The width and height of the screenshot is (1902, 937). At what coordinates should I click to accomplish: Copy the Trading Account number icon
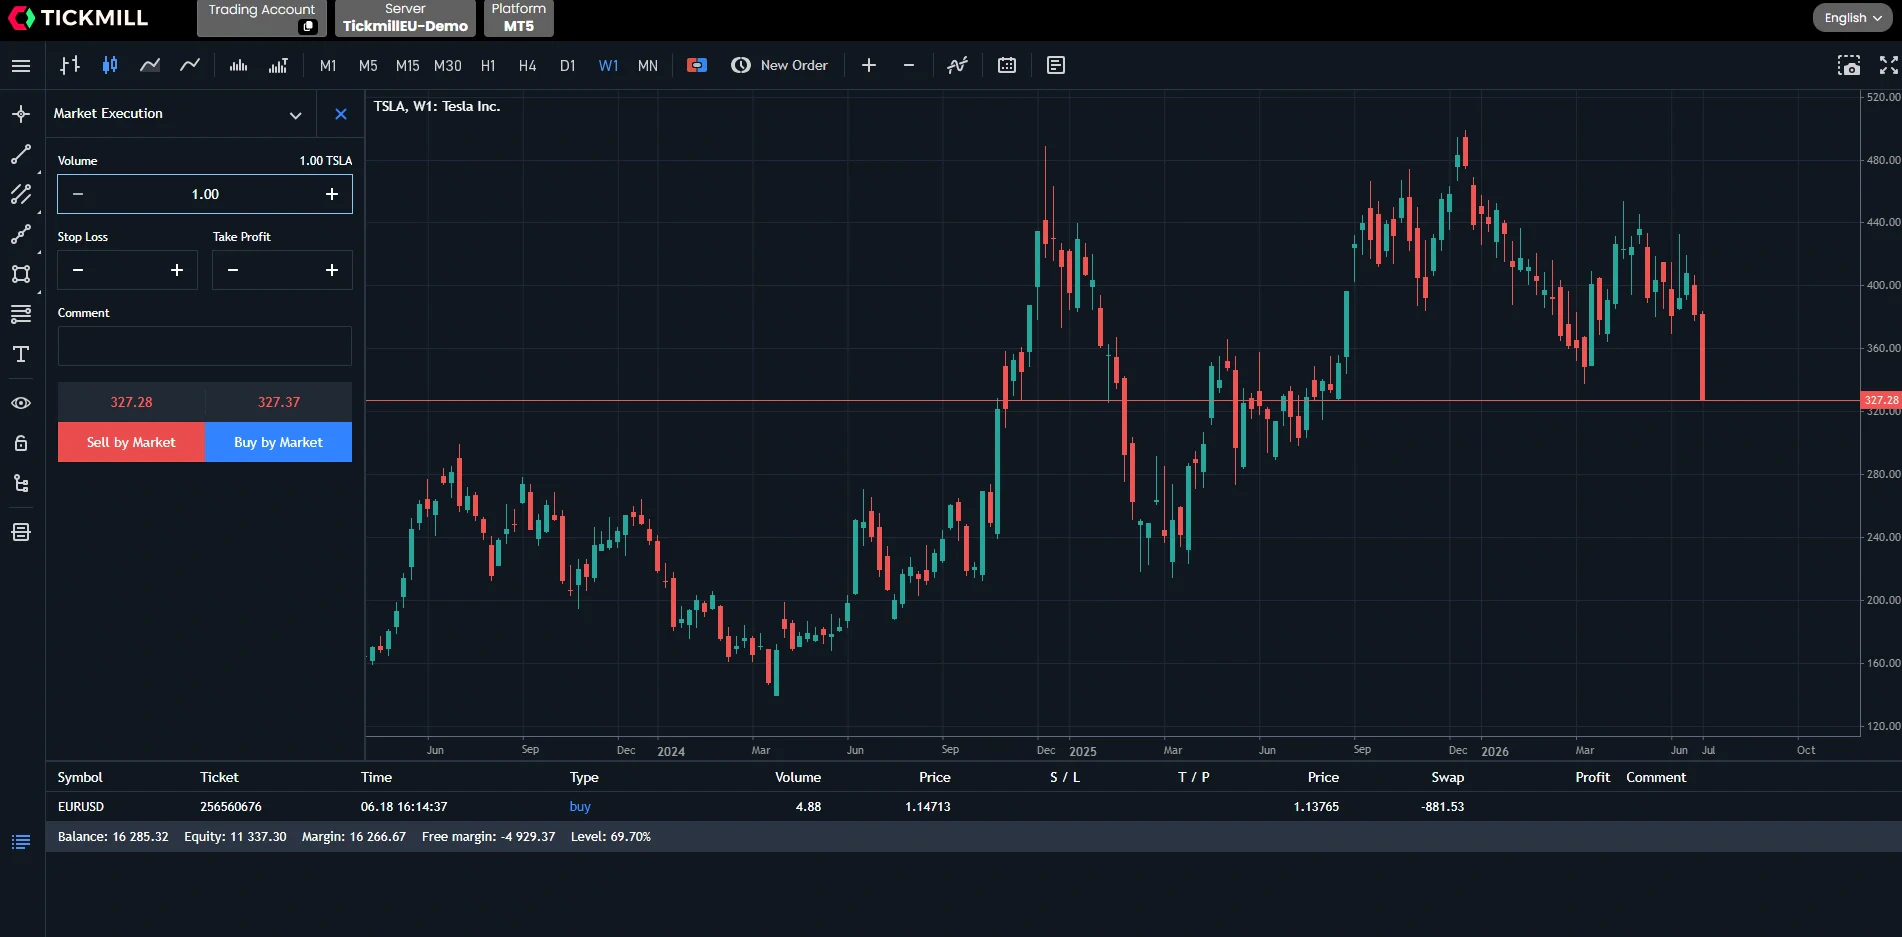point(308,27)
